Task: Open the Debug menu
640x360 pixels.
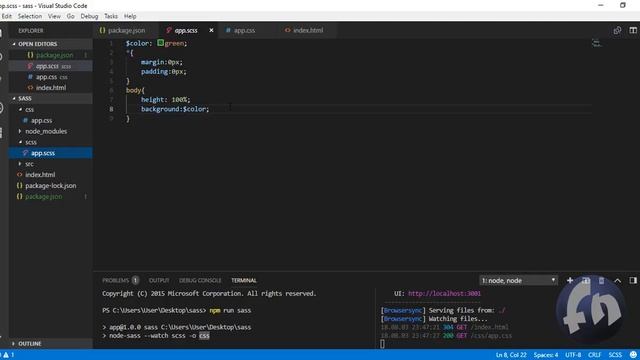Action: [89, 16]
